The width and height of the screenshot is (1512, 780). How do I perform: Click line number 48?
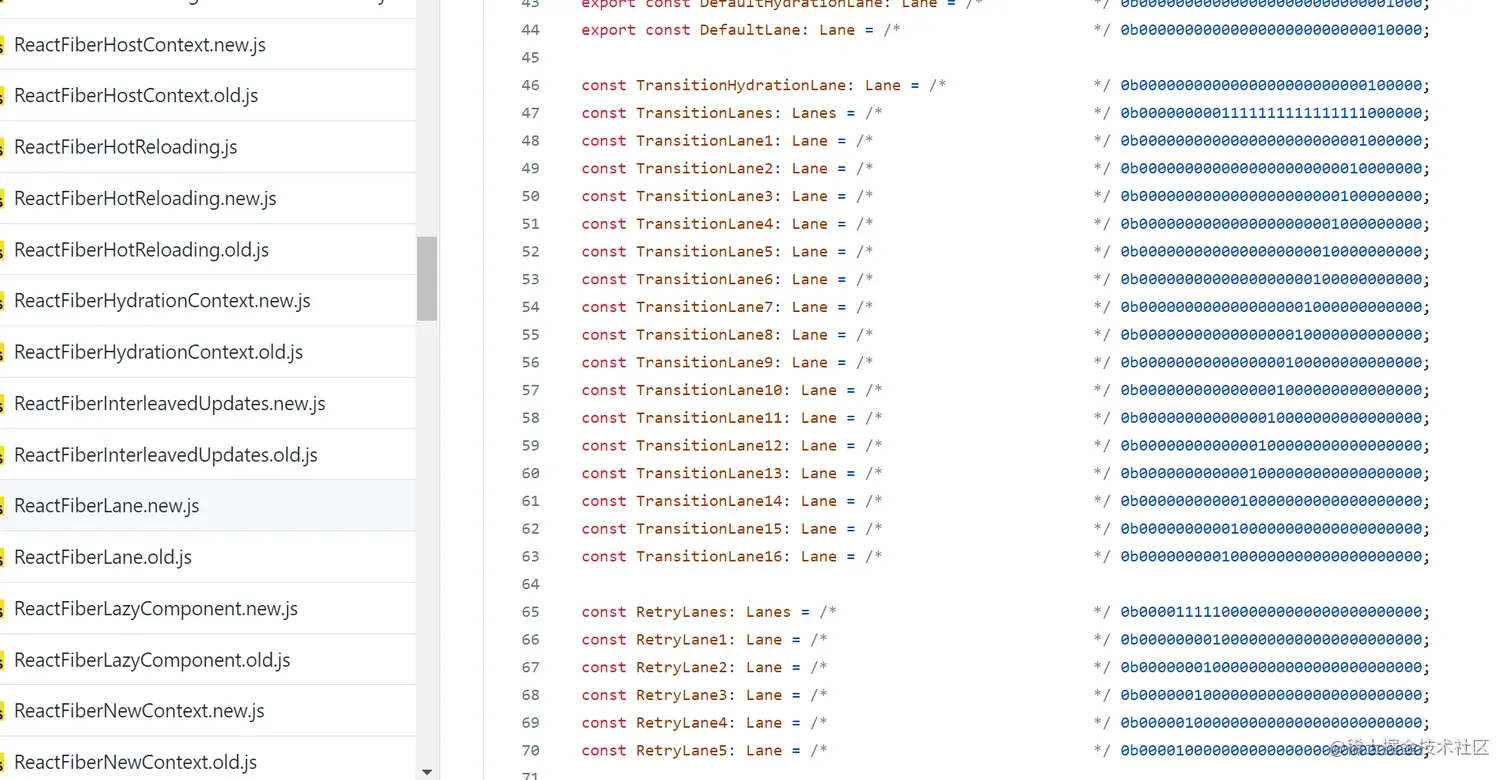pos(530,141)
